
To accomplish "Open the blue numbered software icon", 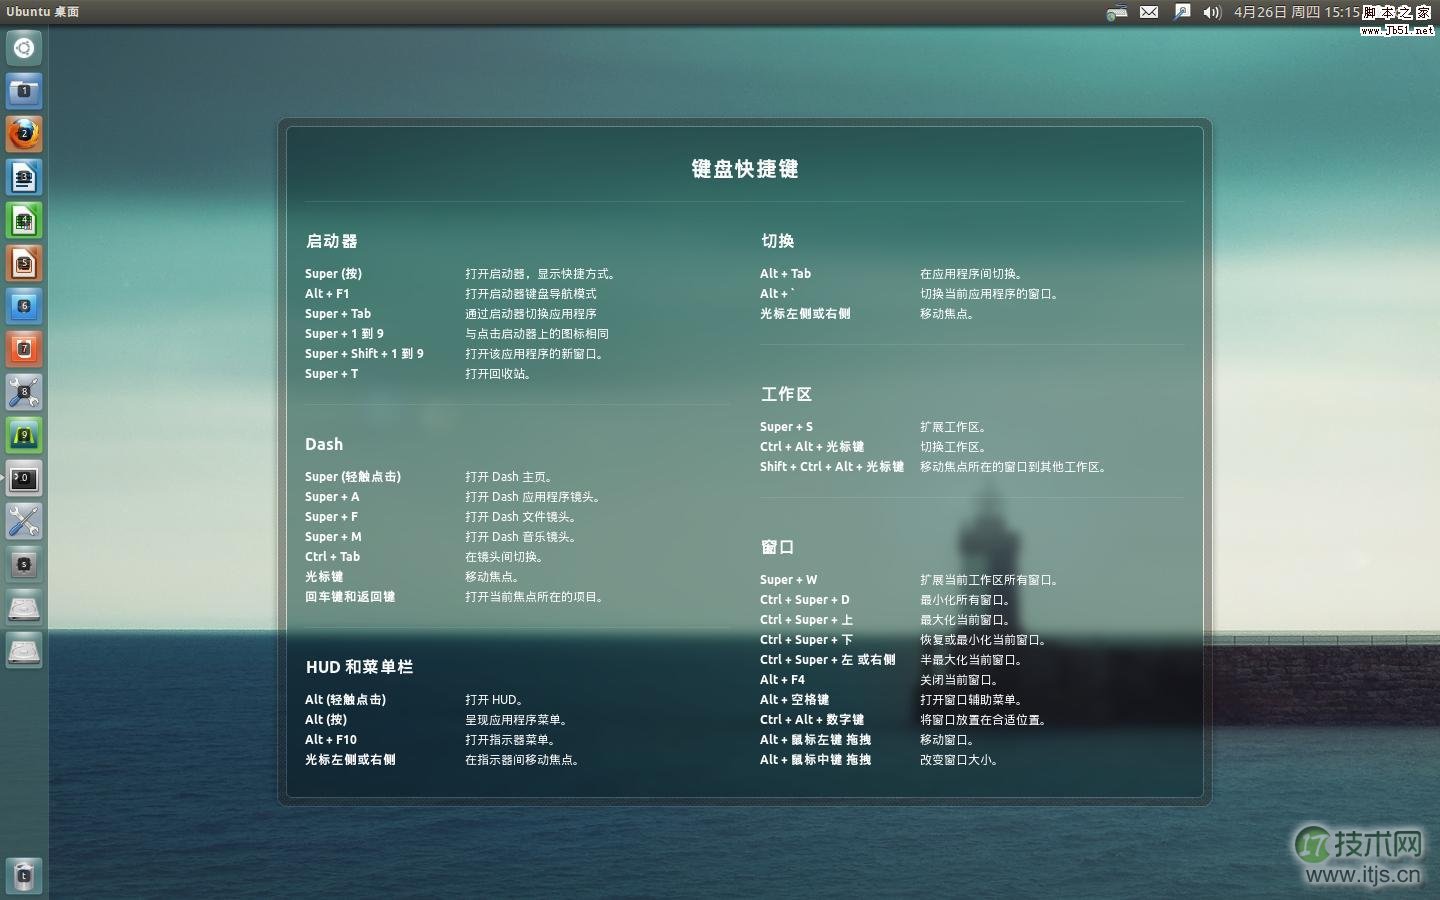I will 23,306.
